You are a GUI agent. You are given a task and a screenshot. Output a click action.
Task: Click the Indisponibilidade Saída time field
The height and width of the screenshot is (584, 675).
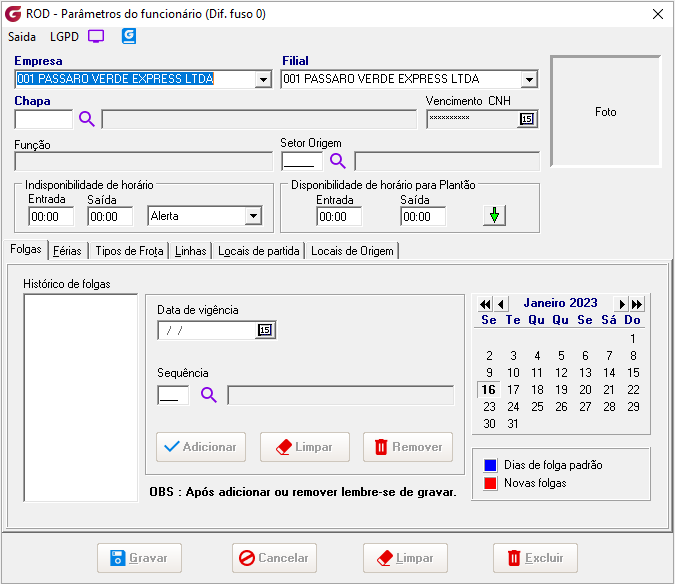[110, 216]
